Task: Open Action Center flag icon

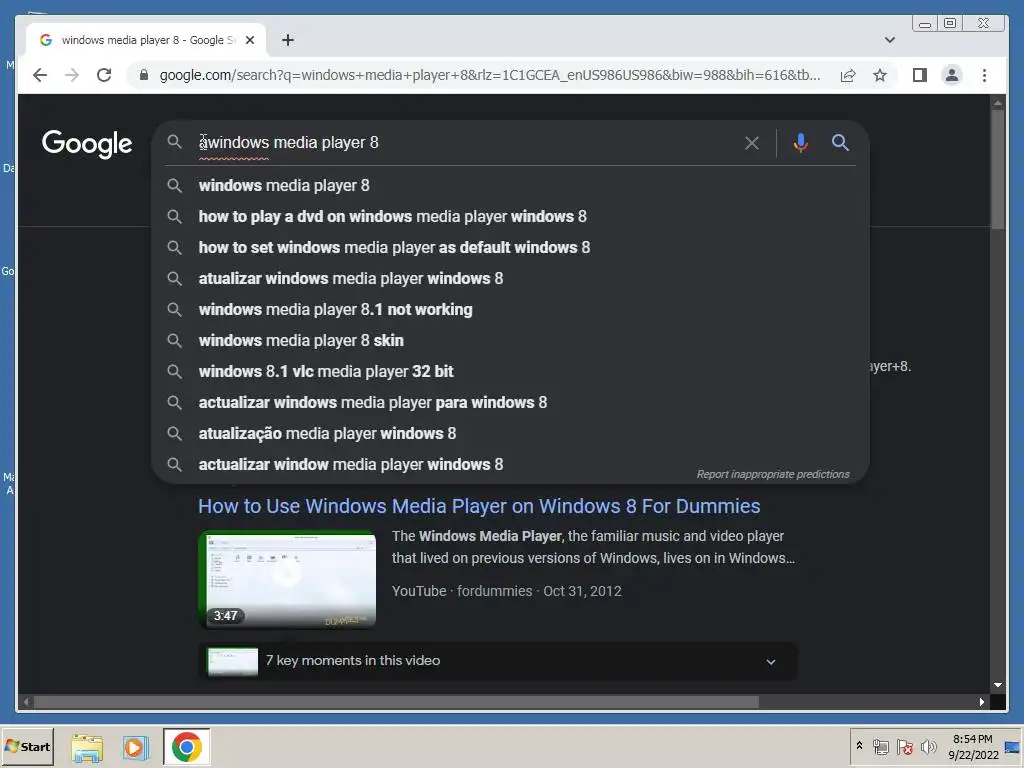Action: click(x=904, y=747)
